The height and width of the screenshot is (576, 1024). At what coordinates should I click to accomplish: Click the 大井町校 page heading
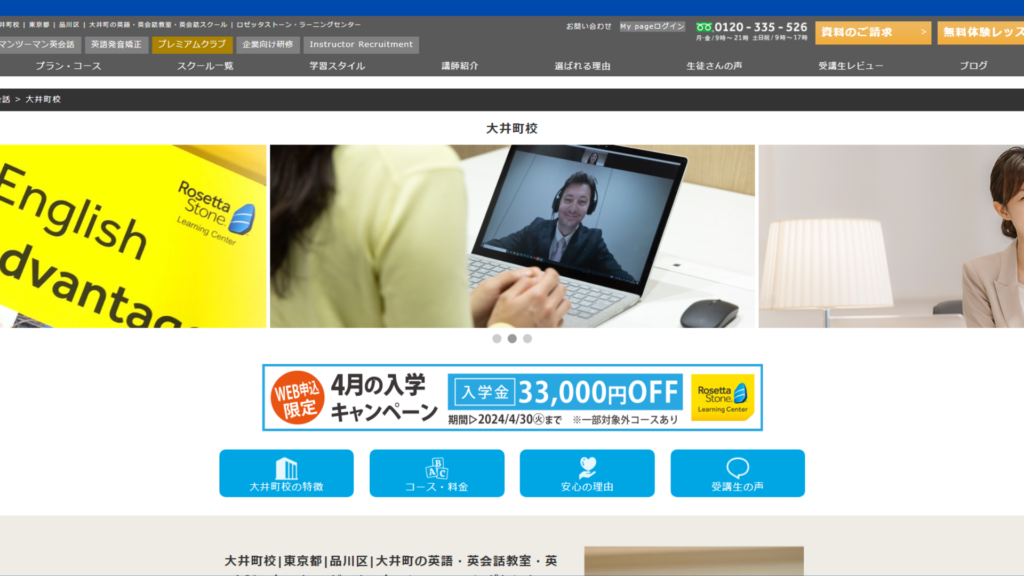click(512, 129)
